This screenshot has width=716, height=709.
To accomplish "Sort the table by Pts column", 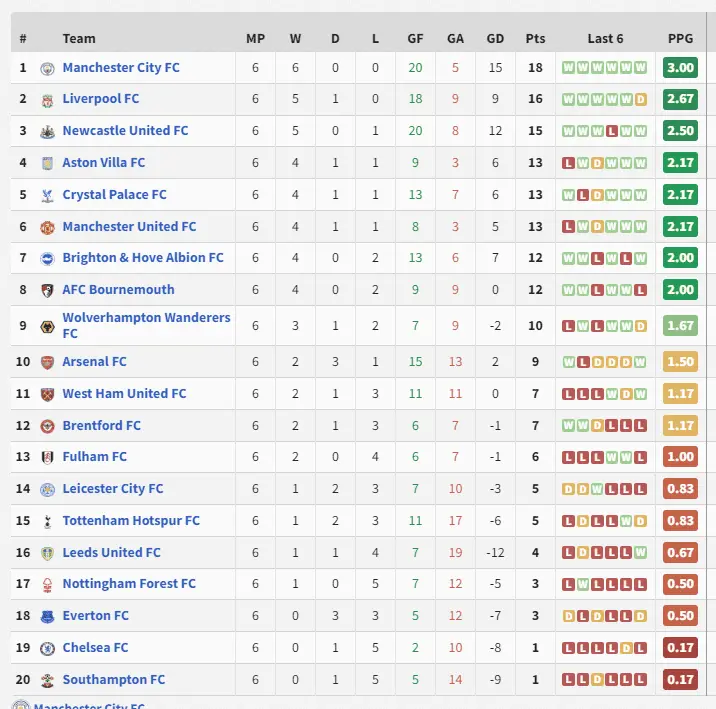I will coord(535,39).
